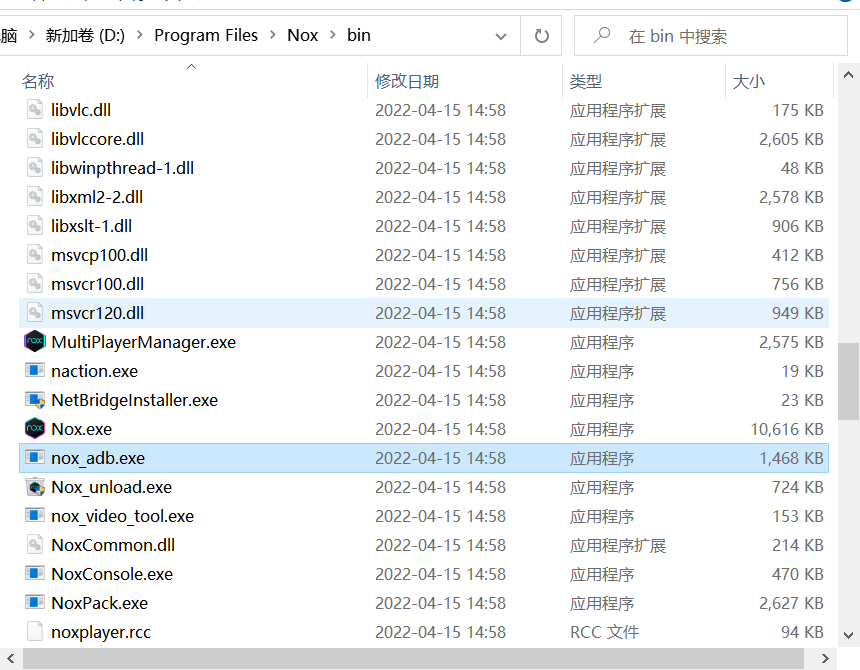Screen dimensions: 860x670
Task: Click the 2,627 KB size value
Action: [791, 603]
